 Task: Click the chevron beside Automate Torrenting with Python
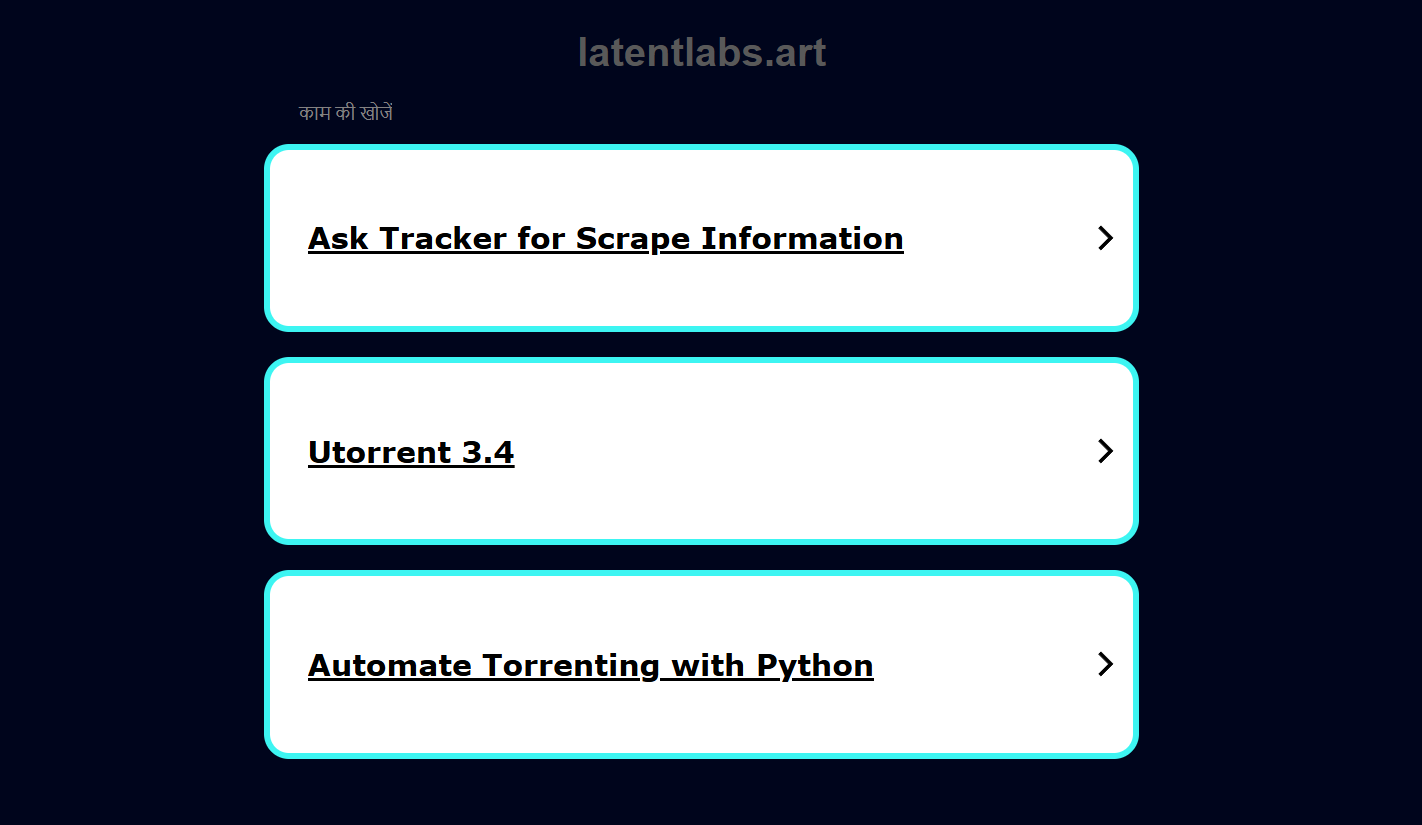[1105, 664]
